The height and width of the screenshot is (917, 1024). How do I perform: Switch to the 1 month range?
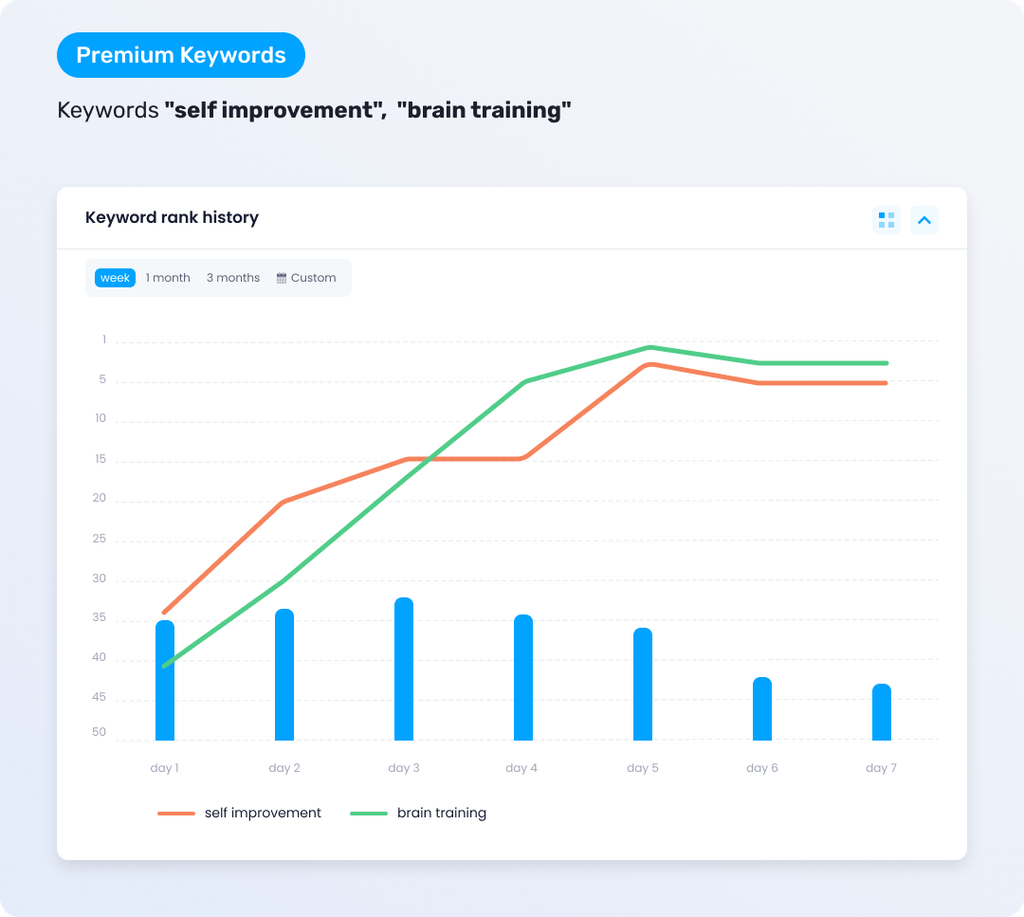(x=168, y=278)
